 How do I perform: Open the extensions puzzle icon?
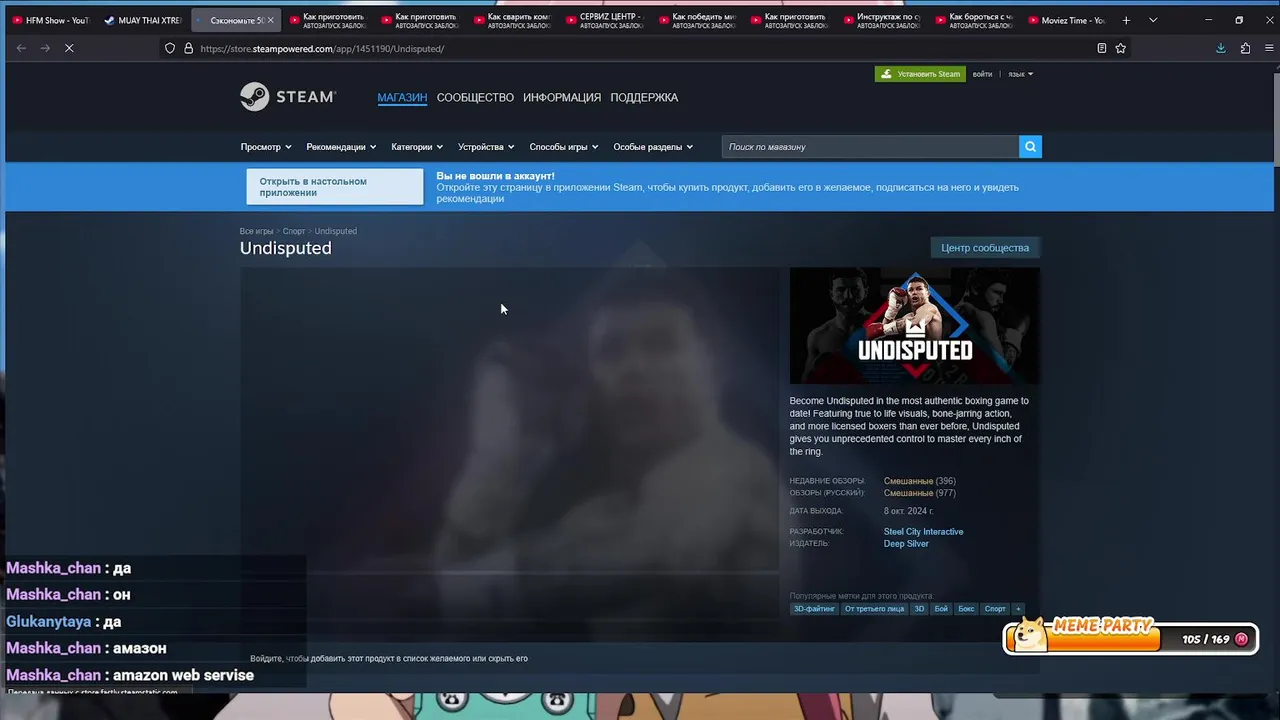pyautogui.click(x=1245, y=48)
